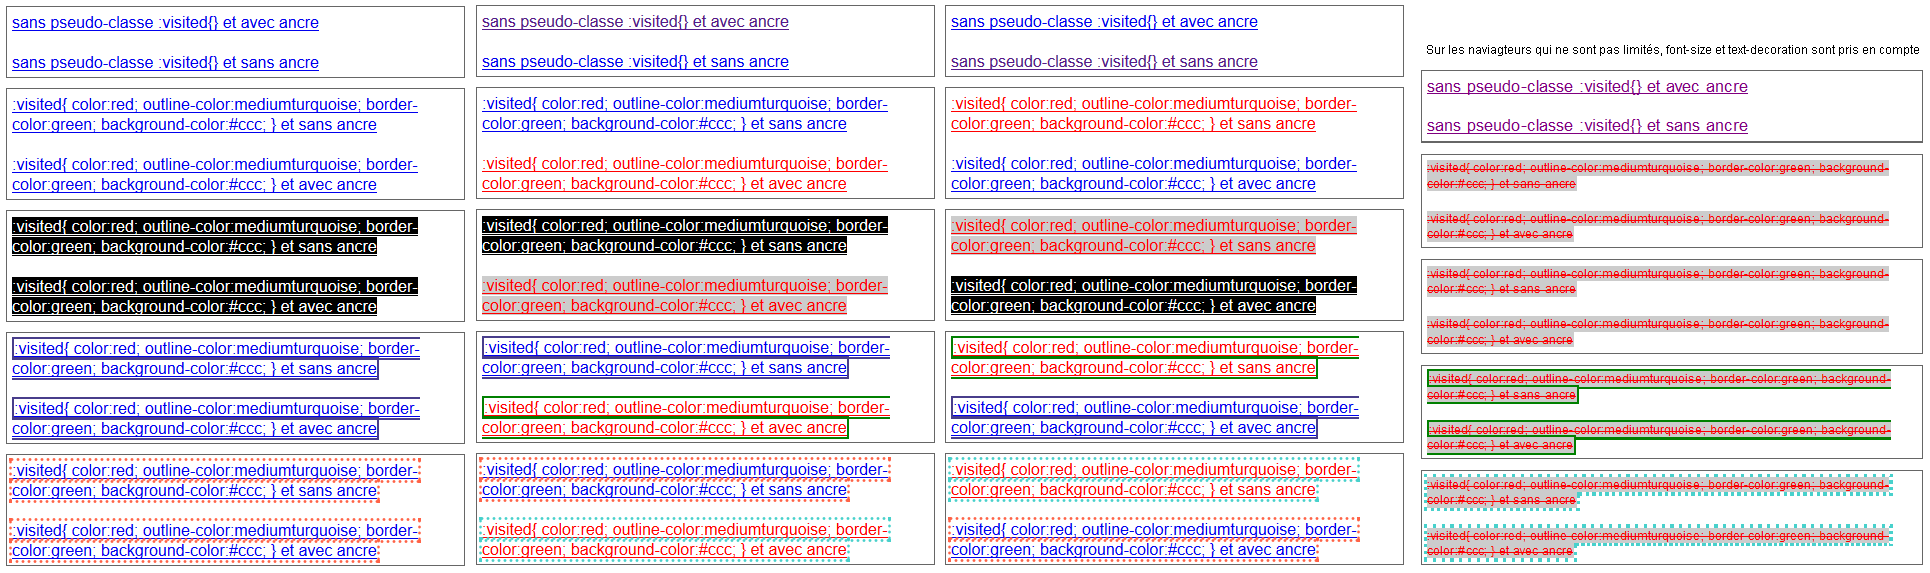Follow grey-background red 'et sans ancre' link, third column
Viewport: 1930px width, 573px height.
coord(1154,235)
